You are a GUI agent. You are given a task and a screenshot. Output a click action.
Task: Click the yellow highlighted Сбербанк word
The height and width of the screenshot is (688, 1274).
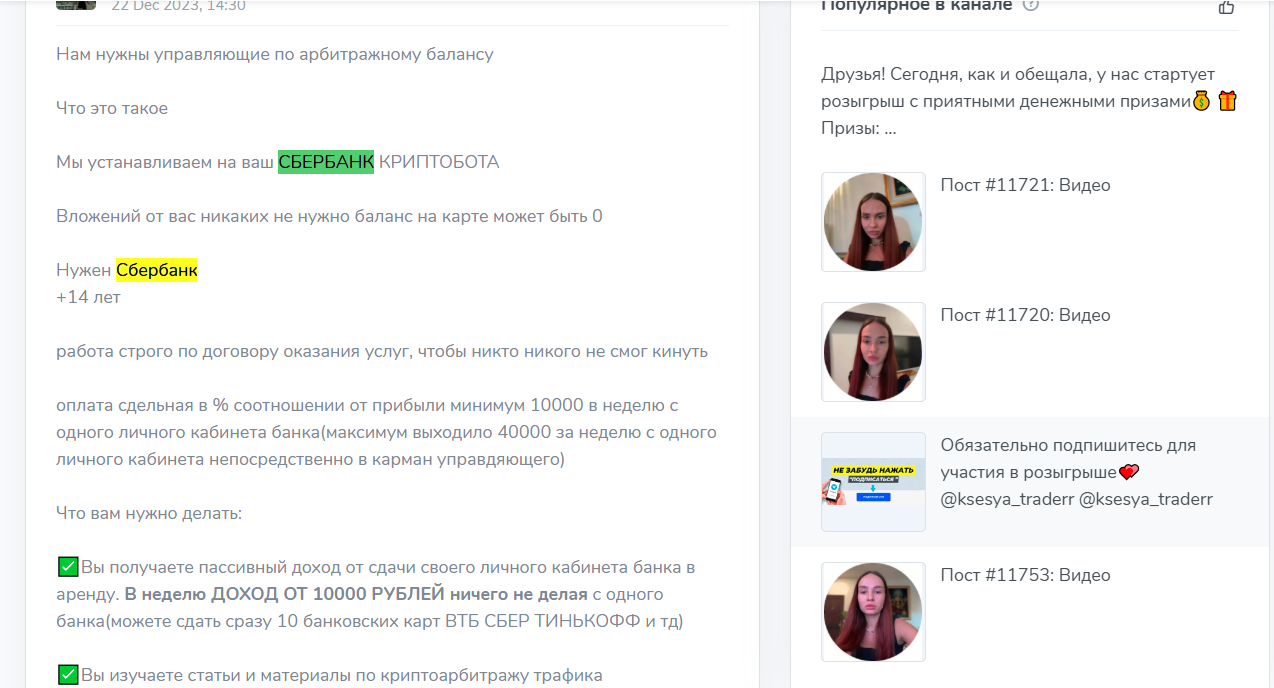pos(157,270)
